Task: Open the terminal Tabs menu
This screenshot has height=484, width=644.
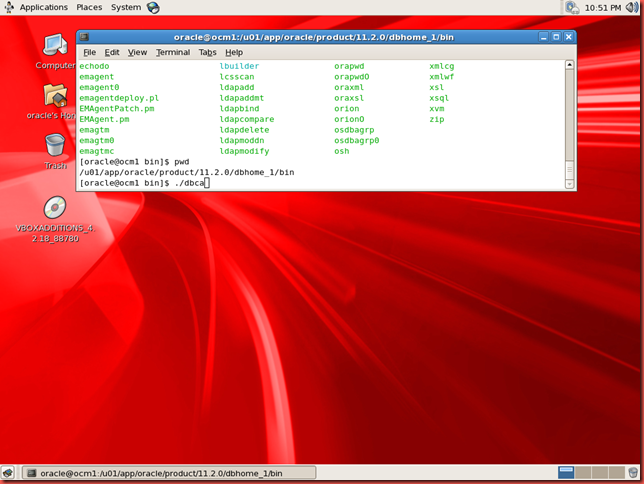Action: coord(207,52)
